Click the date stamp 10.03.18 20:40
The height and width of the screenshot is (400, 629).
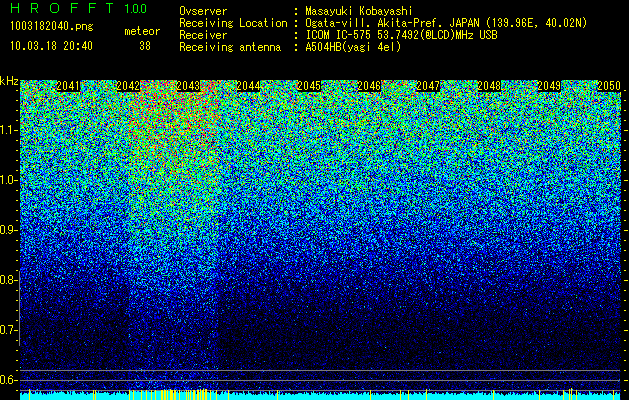51,46
